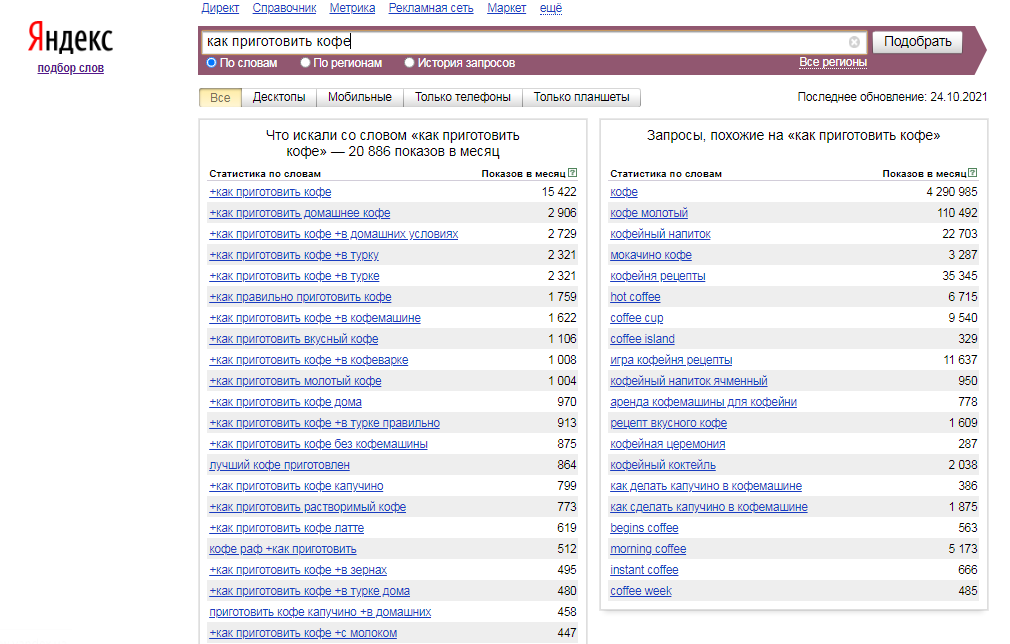The height and width of the screenshot is (644, 1010).
Task: Open the 'Директ' top menu link
Action: [220, 8]
